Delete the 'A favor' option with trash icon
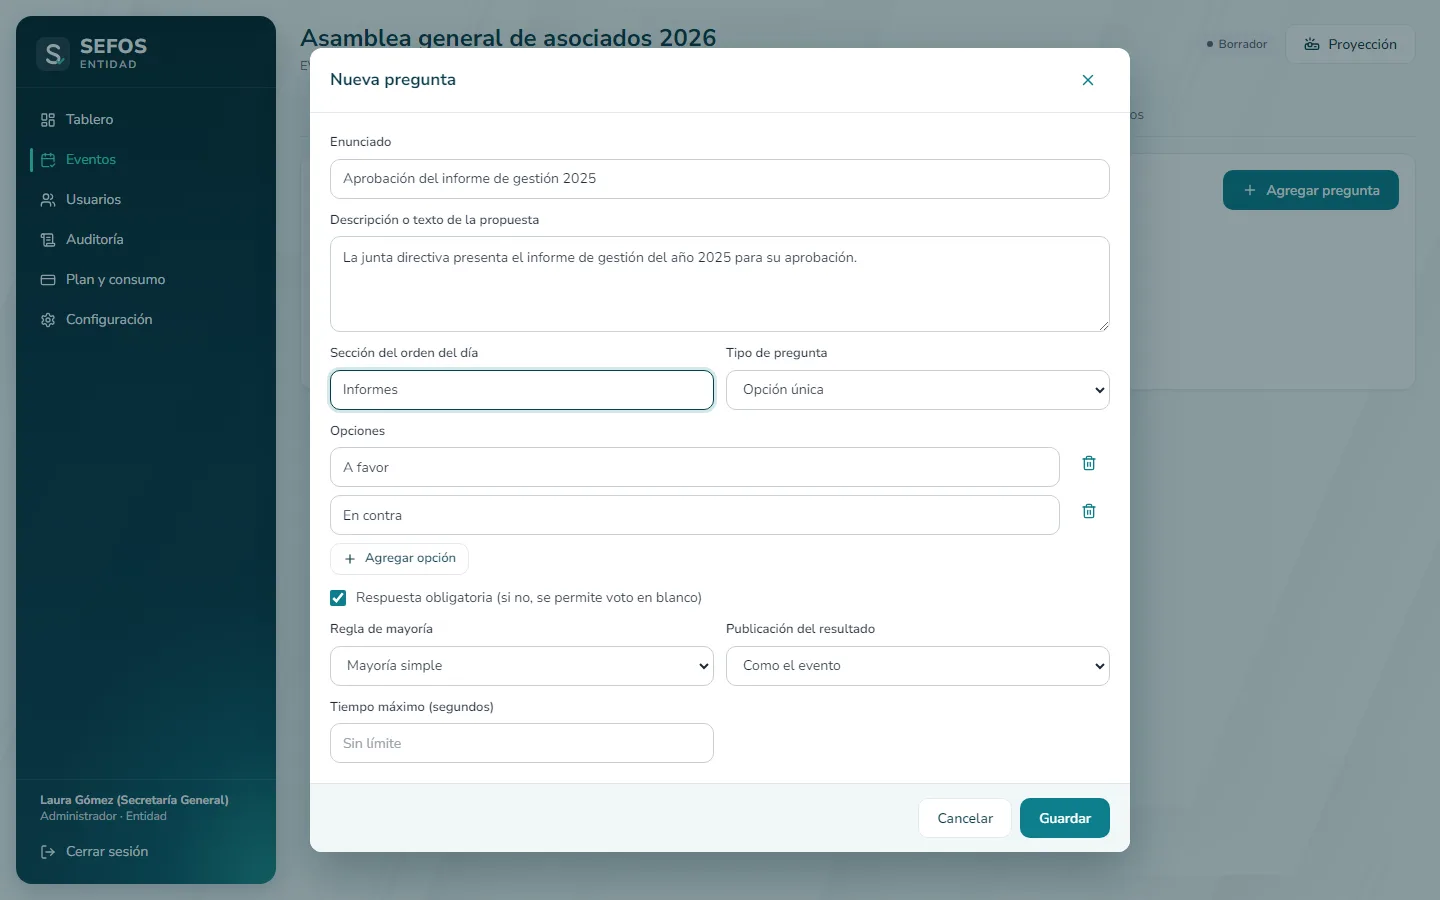The width and height of the screenshot is (1440, 900). [x=1089, y=463]
